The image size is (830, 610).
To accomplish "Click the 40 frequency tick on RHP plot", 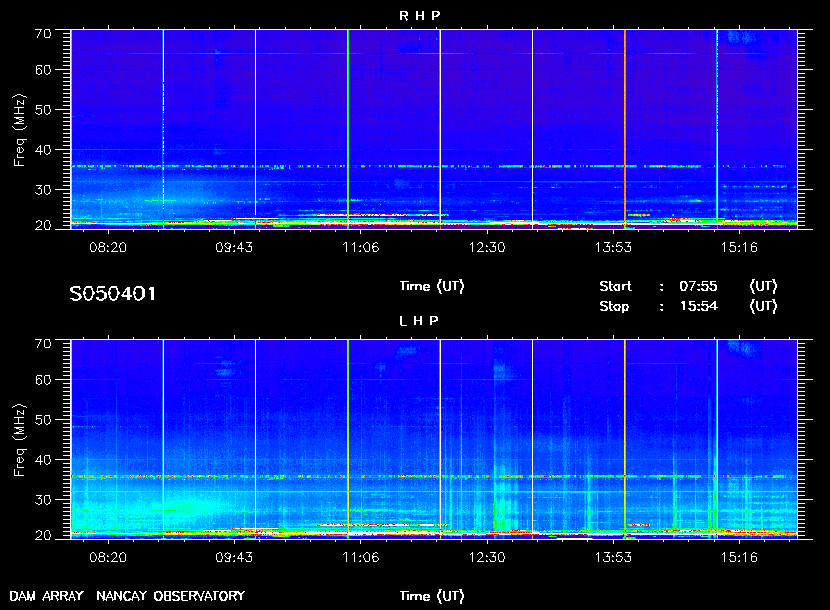I will pyautogui.click(x=43, y=150).
